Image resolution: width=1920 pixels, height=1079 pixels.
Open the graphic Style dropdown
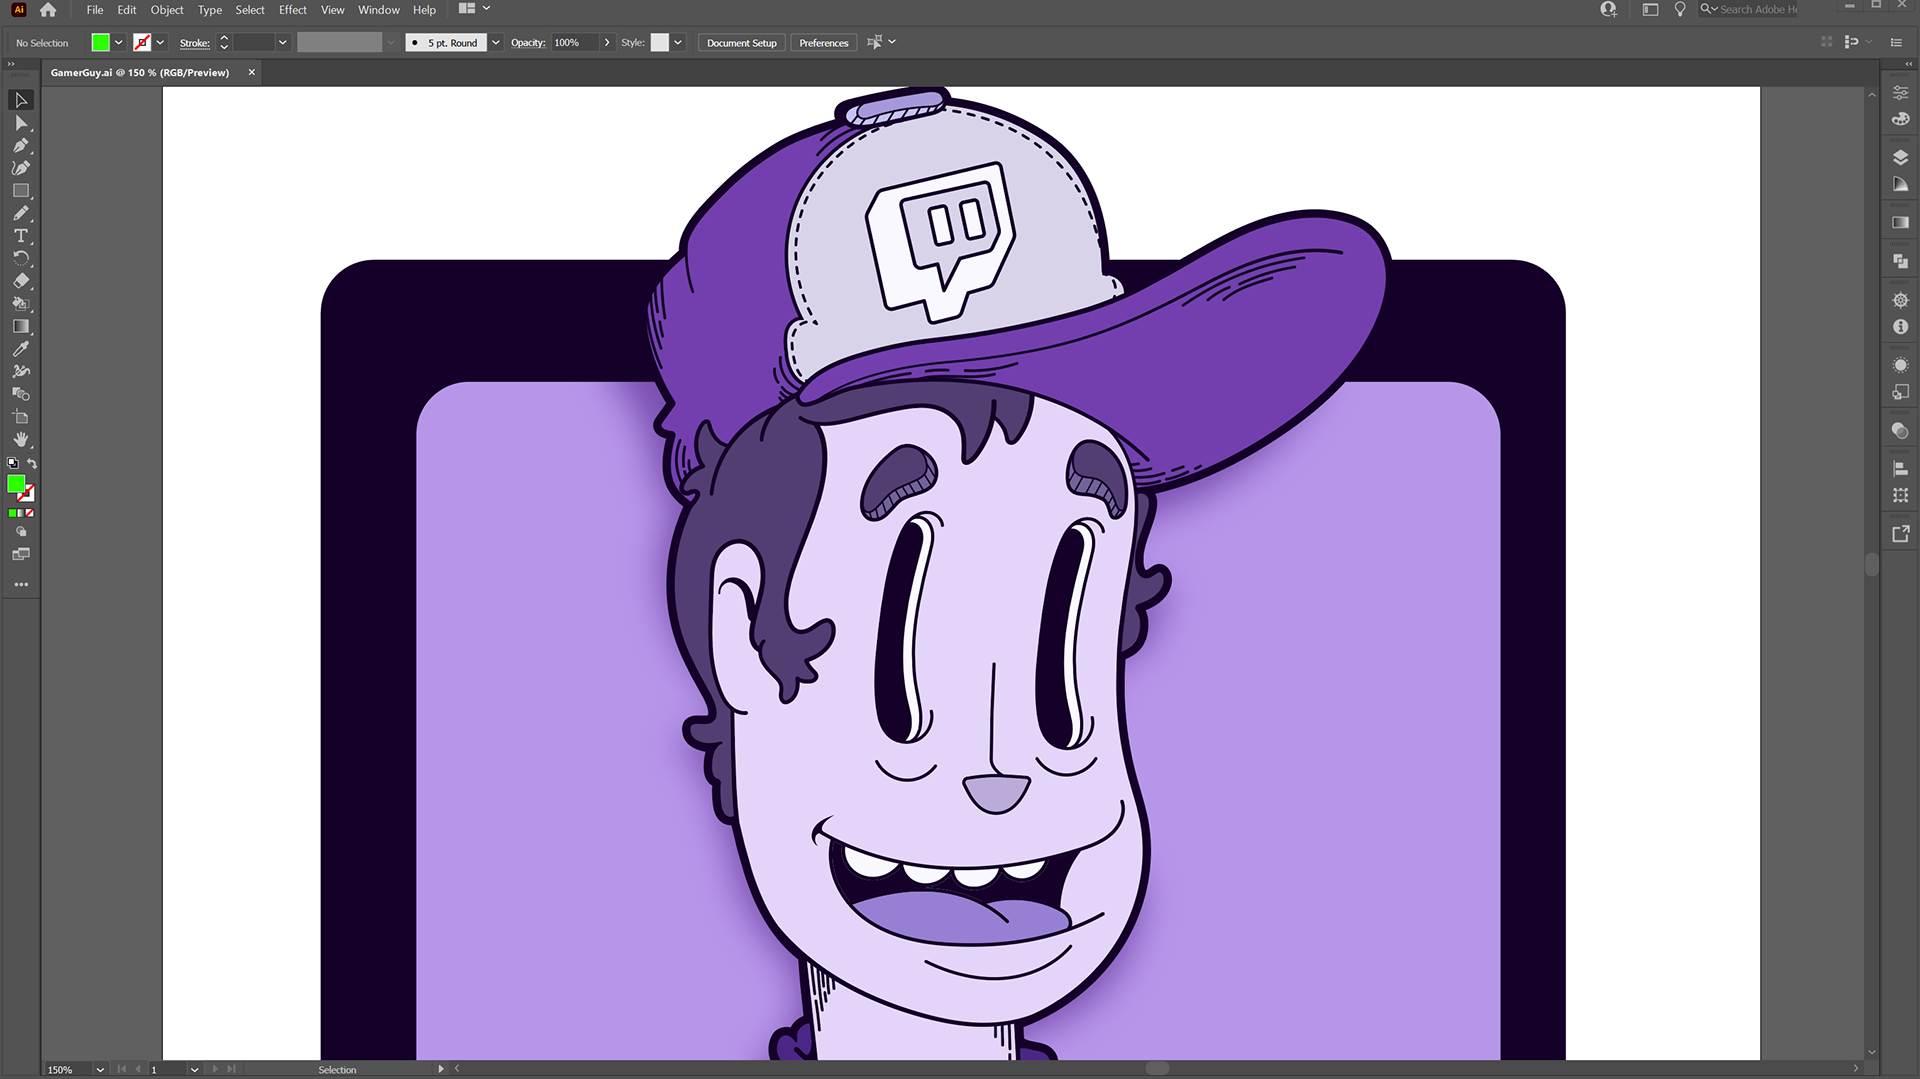[677, 43]
